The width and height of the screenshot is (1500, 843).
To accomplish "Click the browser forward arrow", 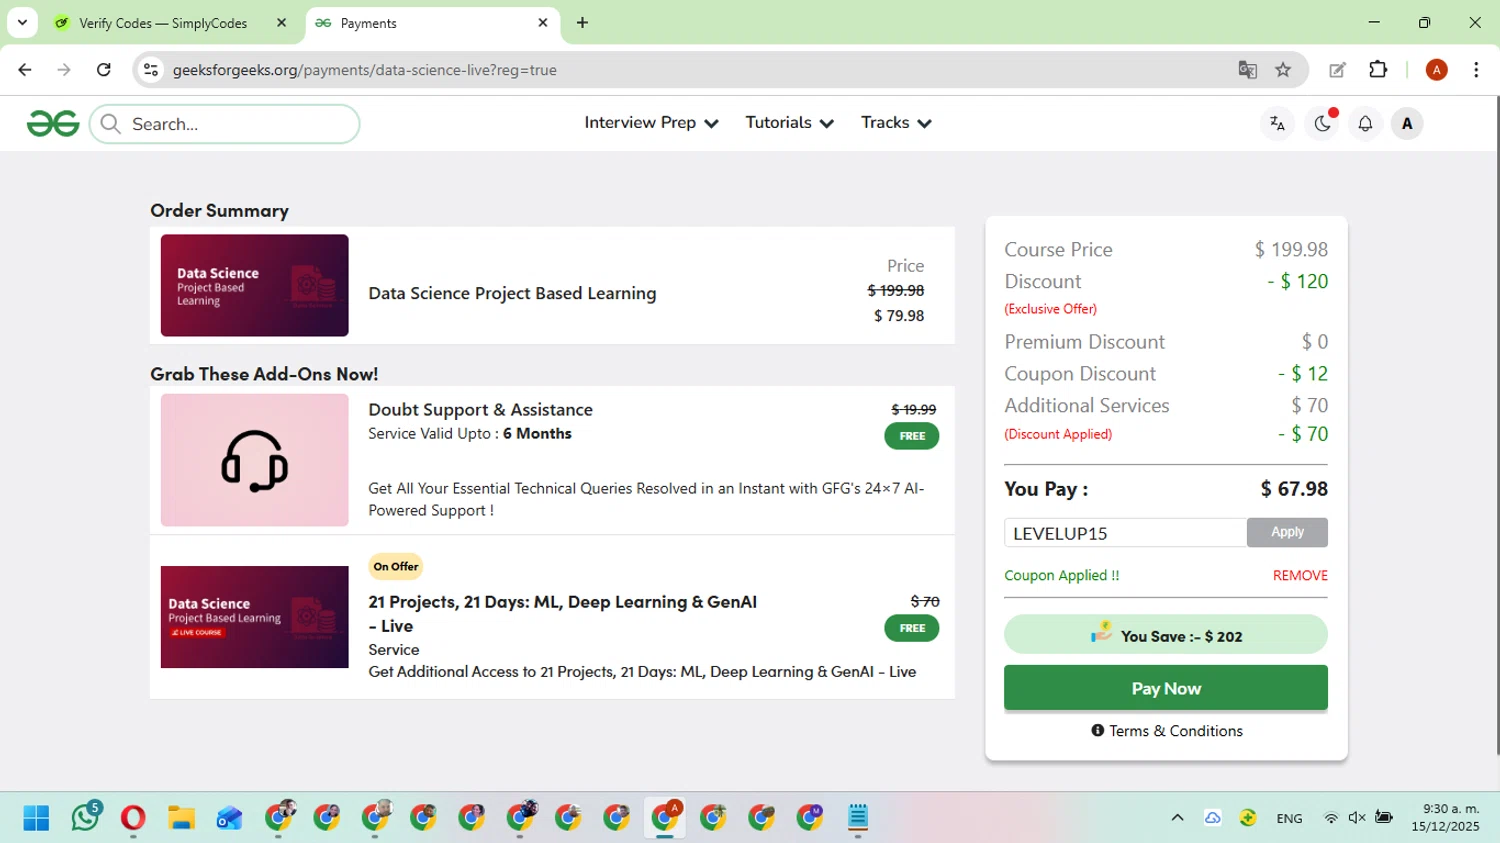I will point(64,70).
